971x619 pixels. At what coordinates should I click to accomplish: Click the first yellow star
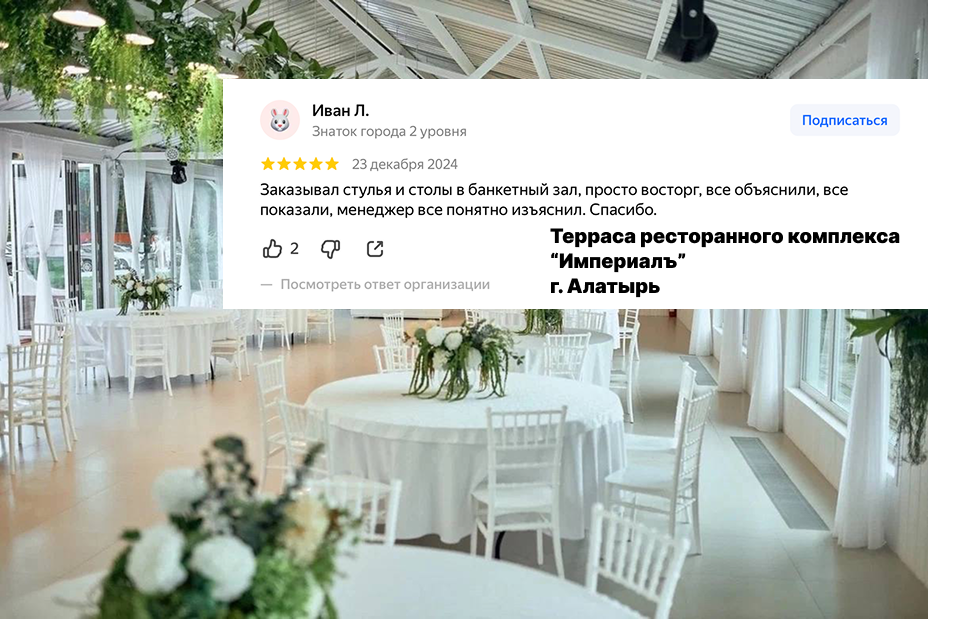tap(268, 164)
